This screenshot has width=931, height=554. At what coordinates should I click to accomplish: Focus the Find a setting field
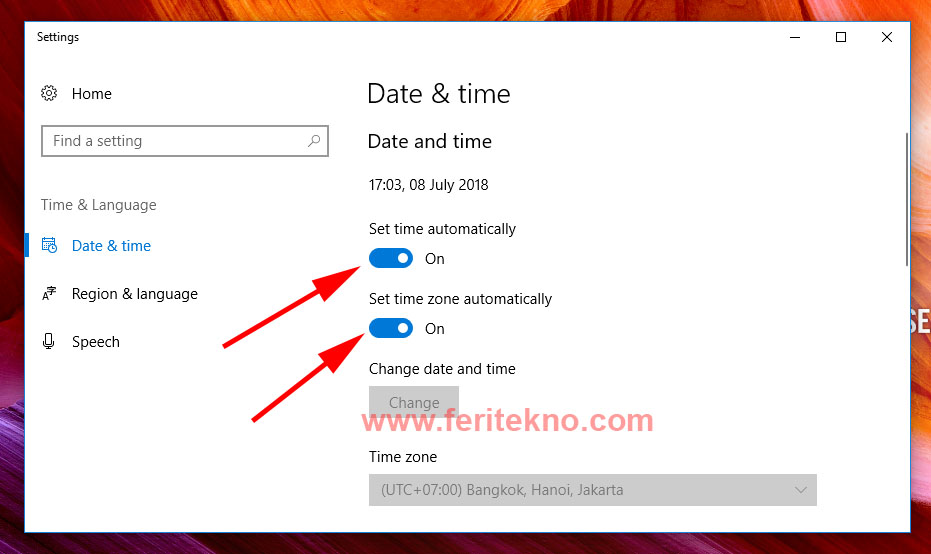(185, 141)
